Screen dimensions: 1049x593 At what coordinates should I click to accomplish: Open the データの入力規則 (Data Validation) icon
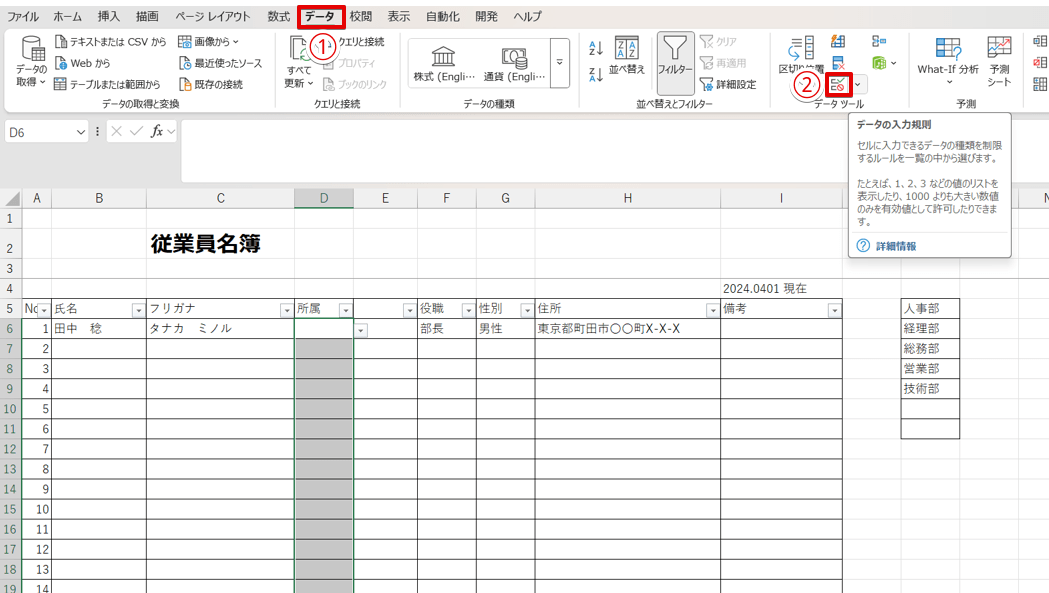click(838, 84)
